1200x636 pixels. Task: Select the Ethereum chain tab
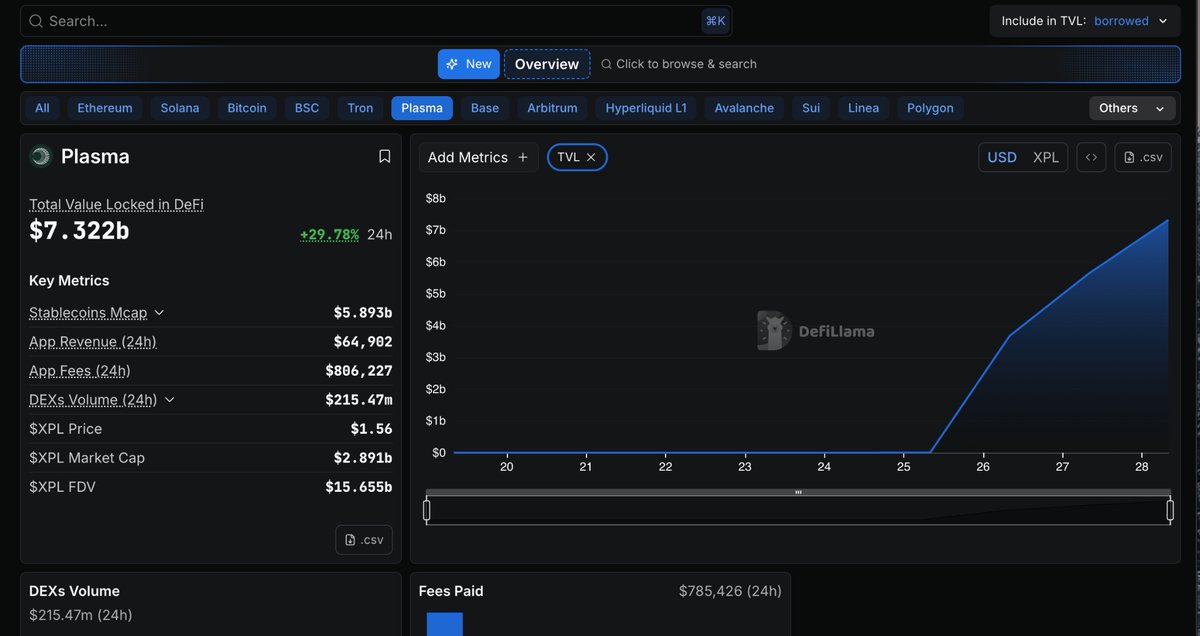(105, 108)
